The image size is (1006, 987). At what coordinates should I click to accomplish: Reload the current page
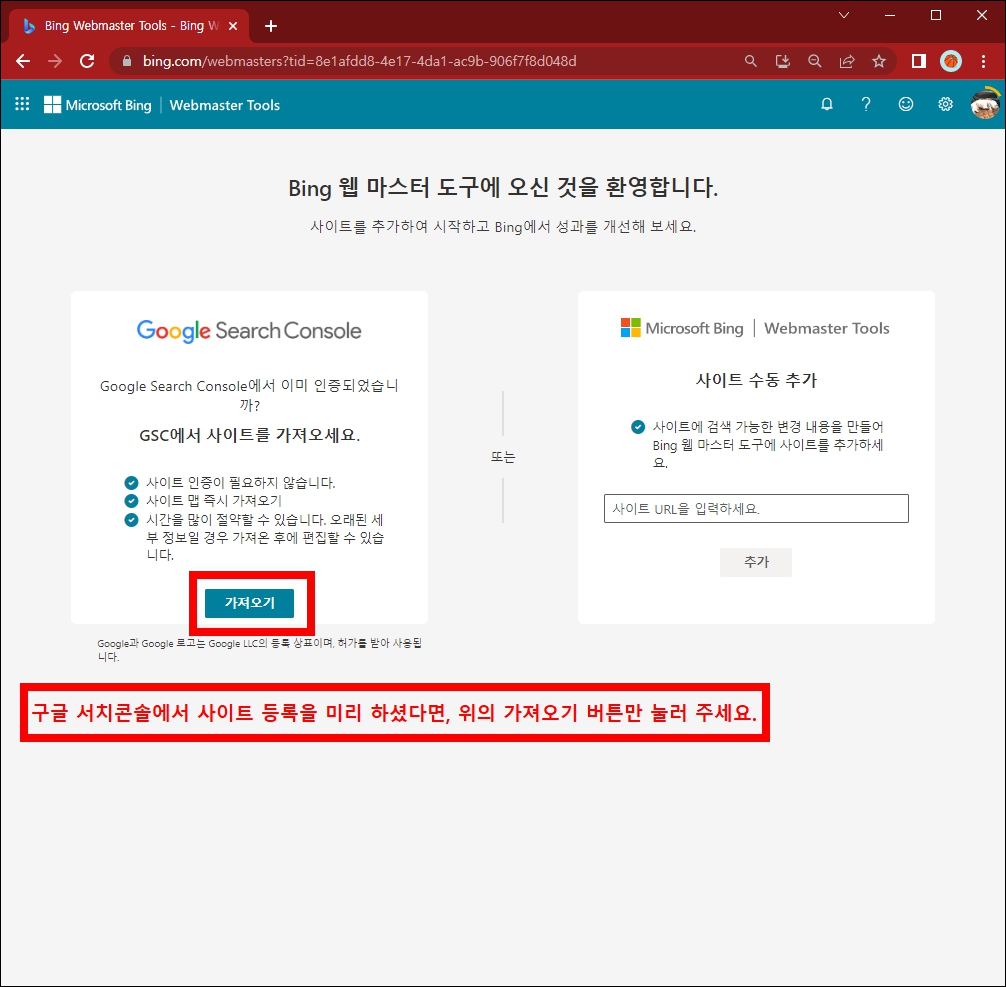(87, 61)
